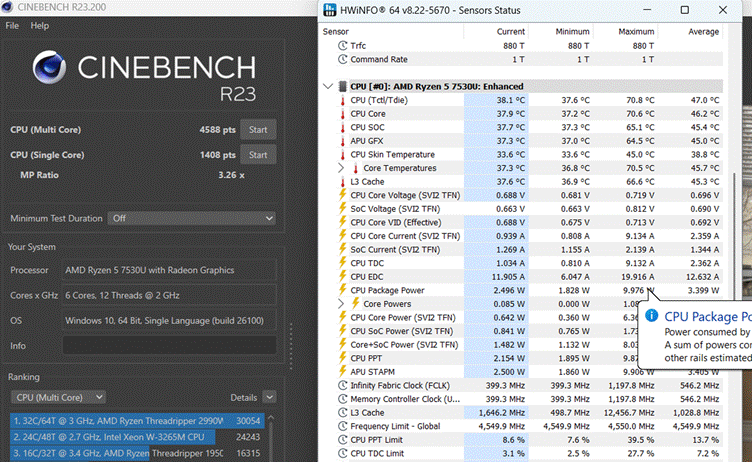The width and height of the screenshot is (752, 462).
Task: Open the CPU (Multi Core) ranking dropdown
Action: pos(58,397)
